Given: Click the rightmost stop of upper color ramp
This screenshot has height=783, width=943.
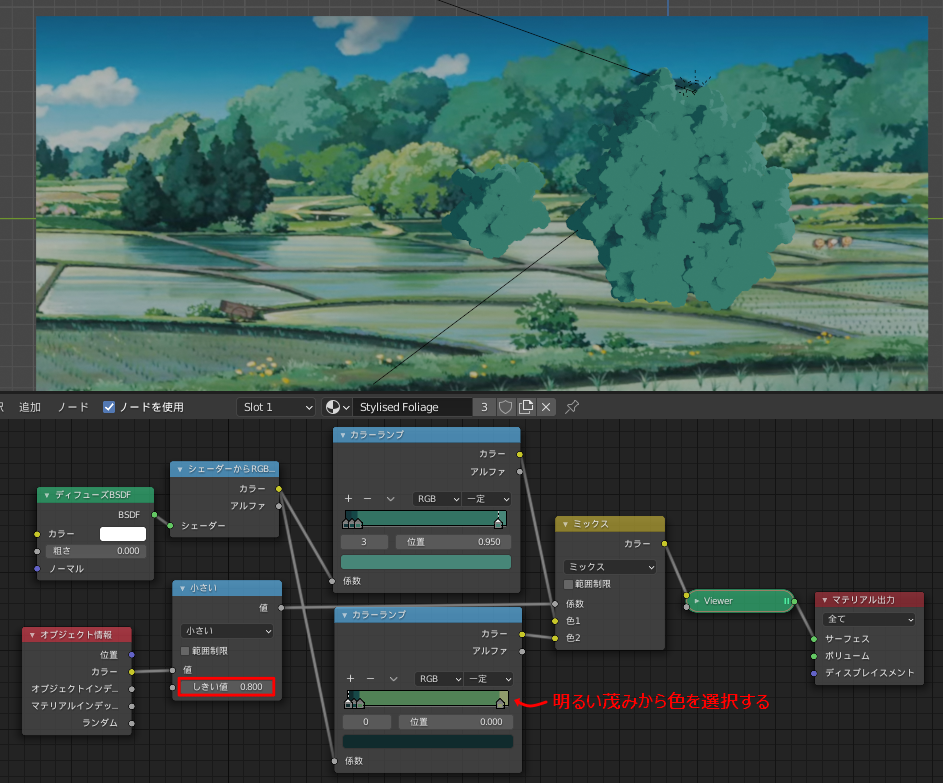Looking at the screenshot, I should coord(498,522).
